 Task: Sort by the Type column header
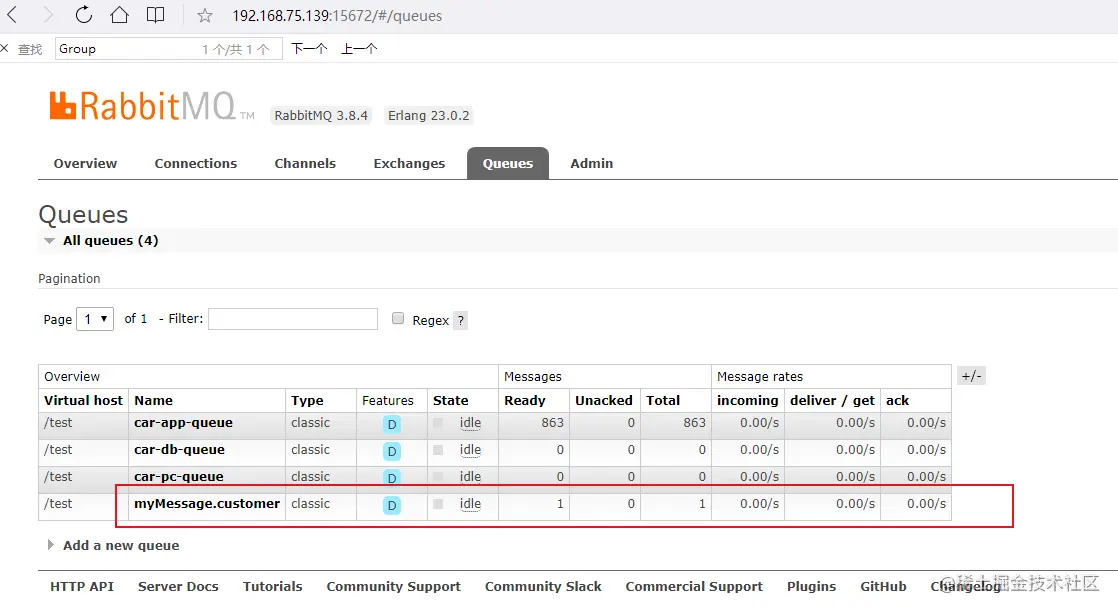[307, 400]
